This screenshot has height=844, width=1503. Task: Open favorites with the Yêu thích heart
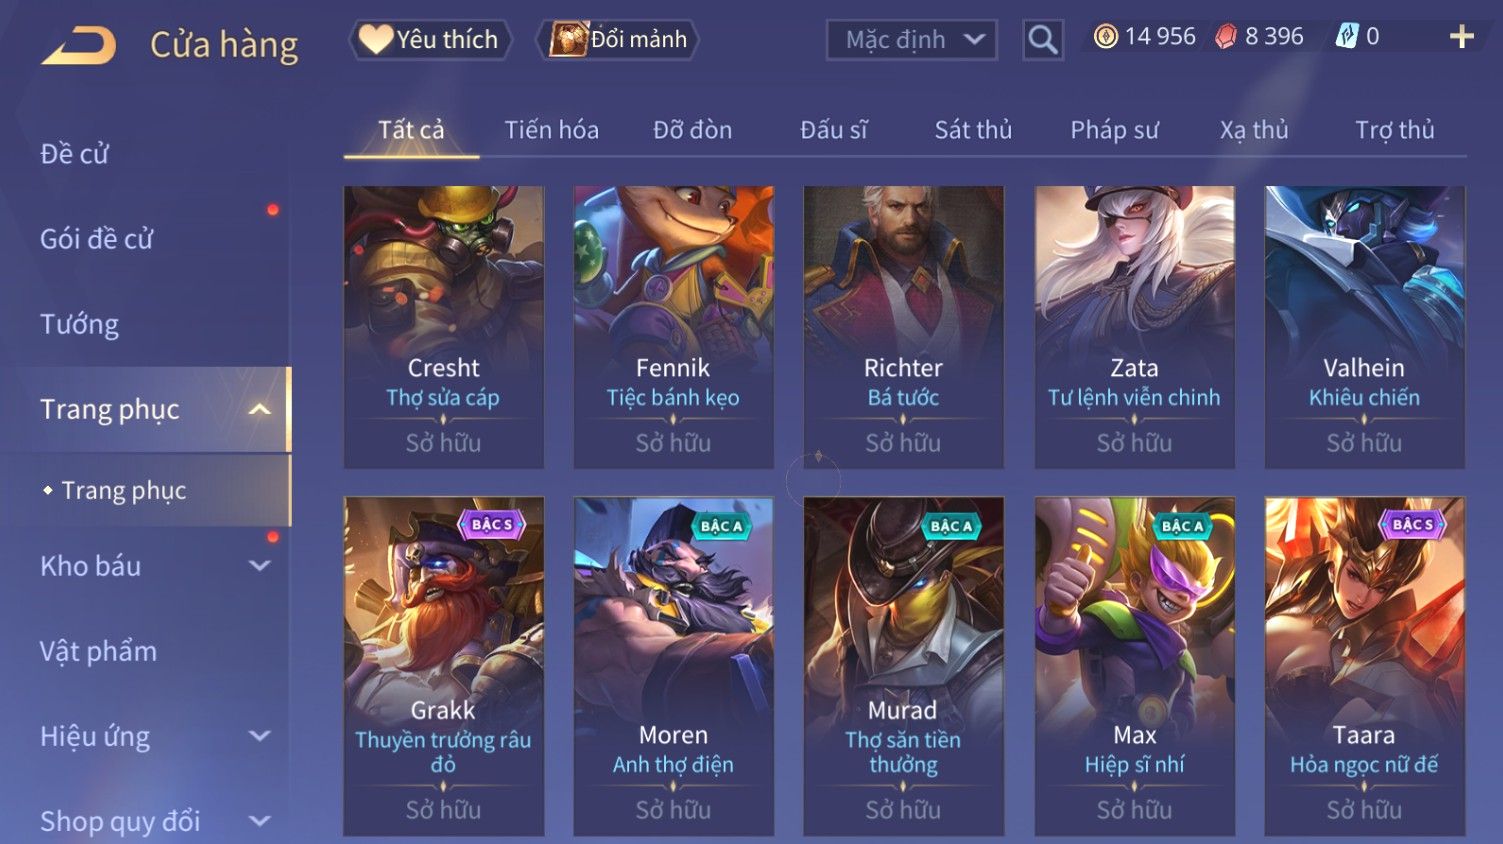[x=430, y=40]
